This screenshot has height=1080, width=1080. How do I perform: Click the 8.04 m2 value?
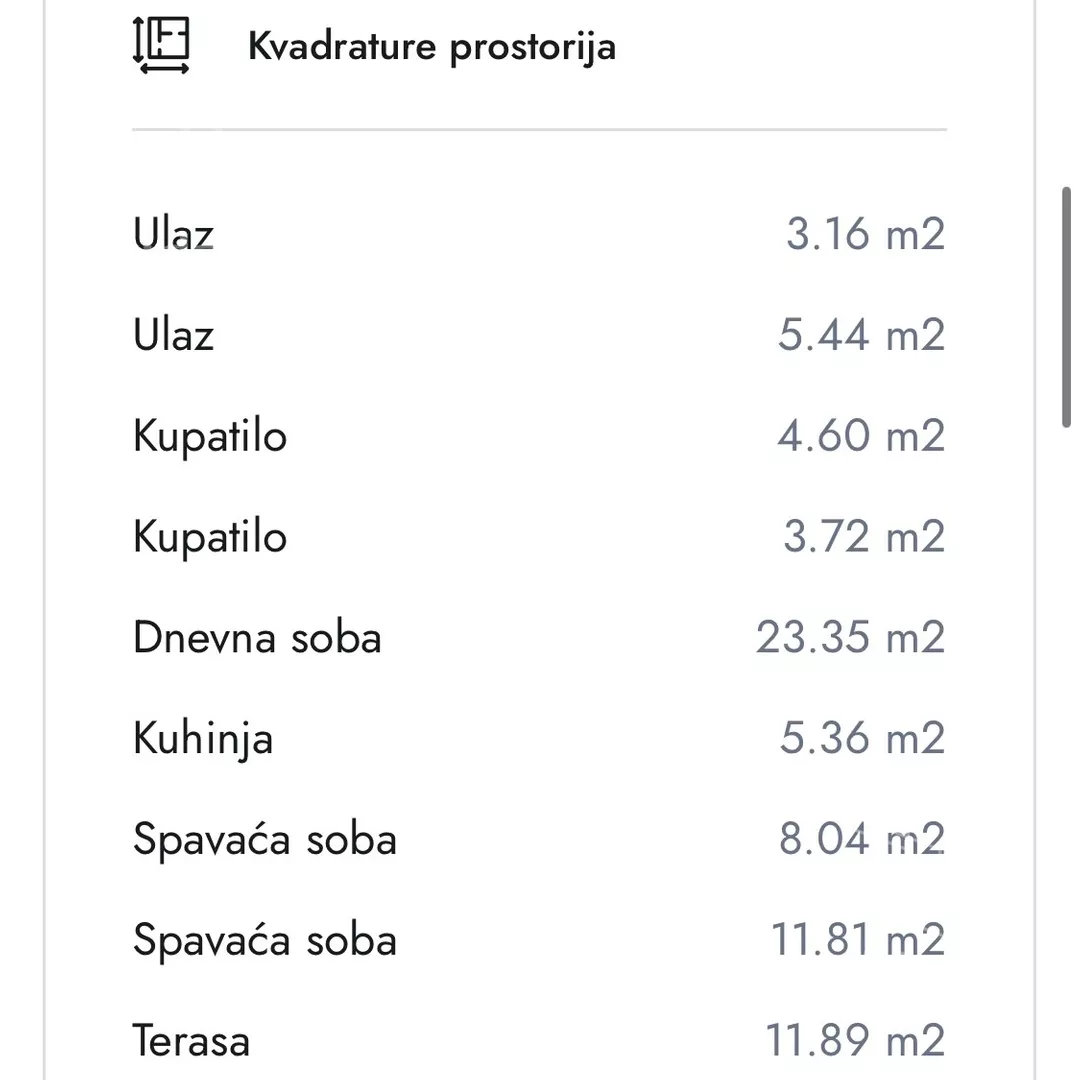click(x=861, y=839)
